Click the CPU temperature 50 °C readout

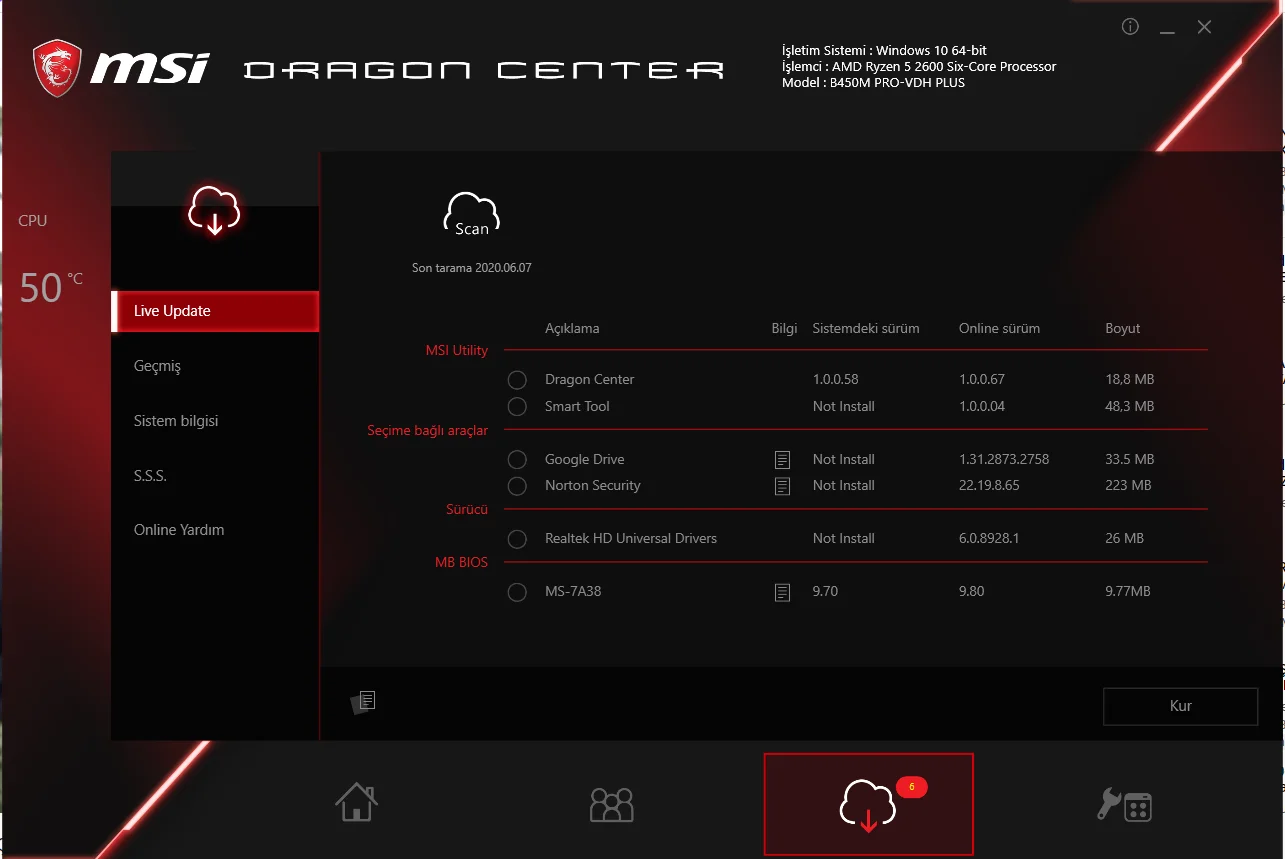pyautogui.click(x=51, y=288)
